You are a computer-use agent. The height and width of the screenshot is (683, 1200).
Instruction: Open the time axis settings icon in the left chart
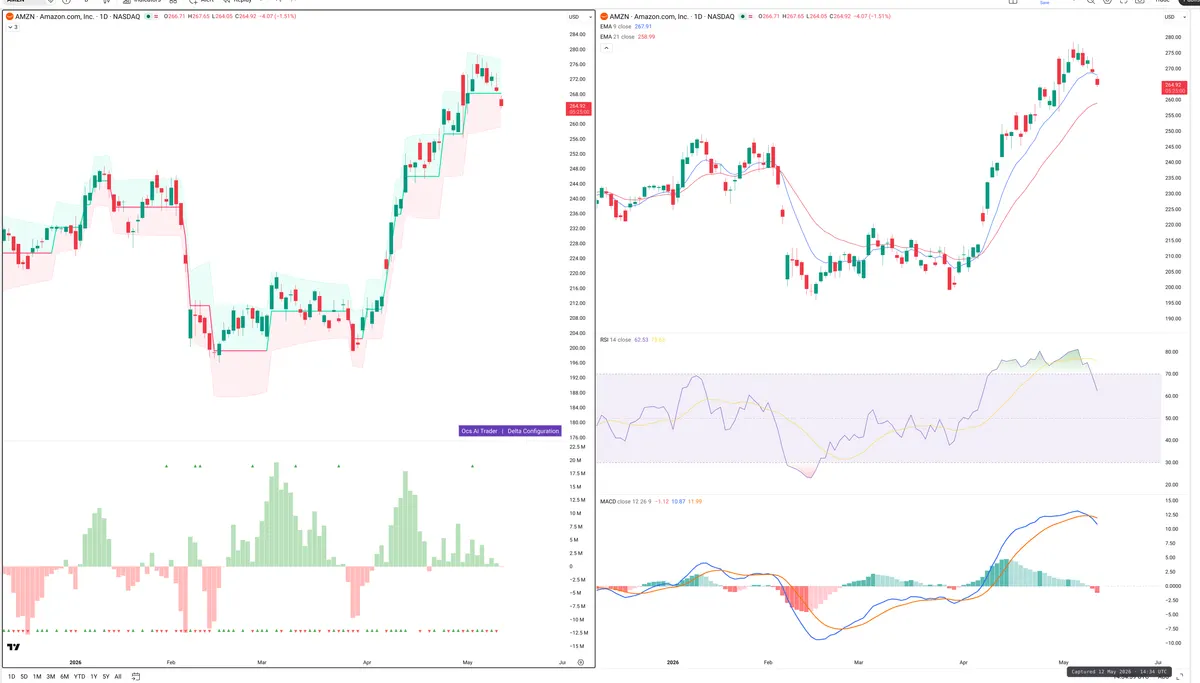tap(580, 662)
